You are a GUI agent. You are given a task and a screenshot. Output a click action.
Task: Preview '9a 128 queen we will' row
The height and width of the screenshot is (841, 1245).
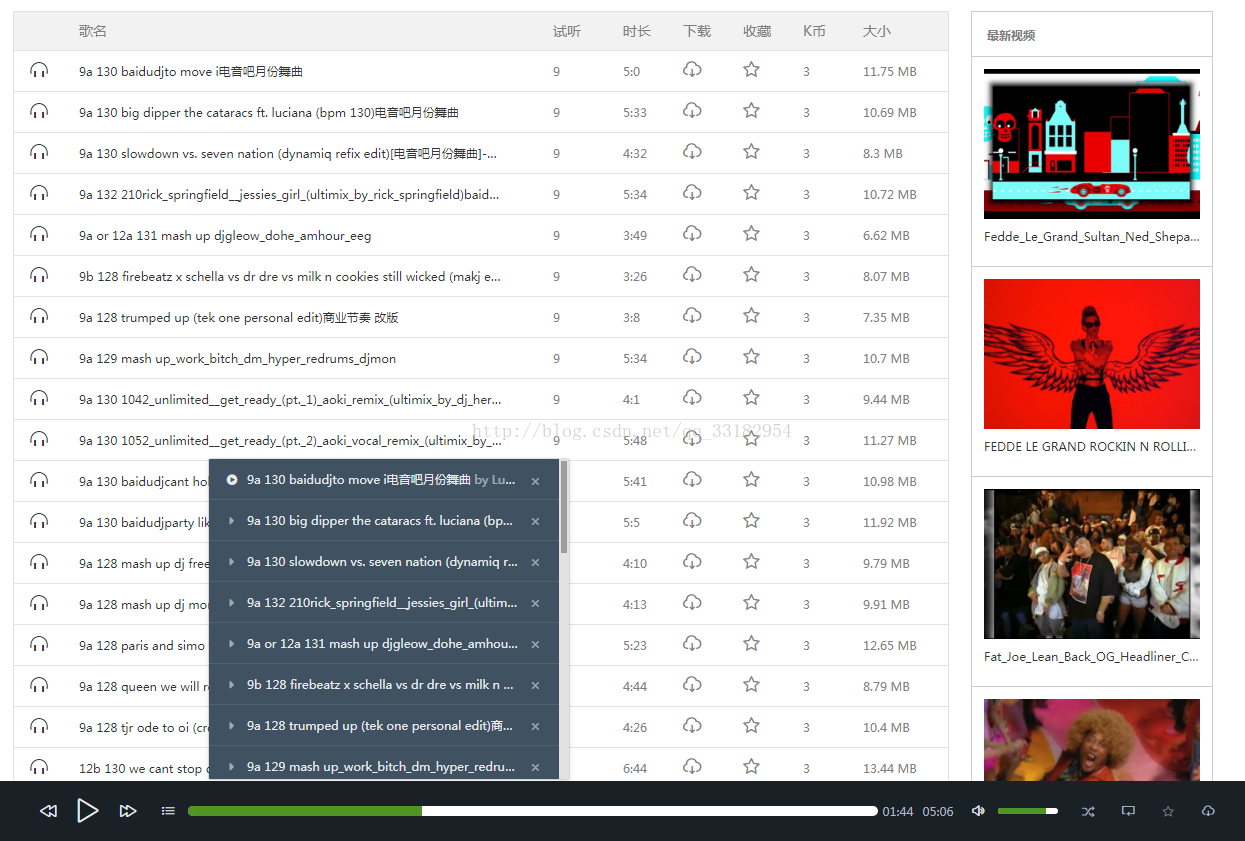point(39,685)
